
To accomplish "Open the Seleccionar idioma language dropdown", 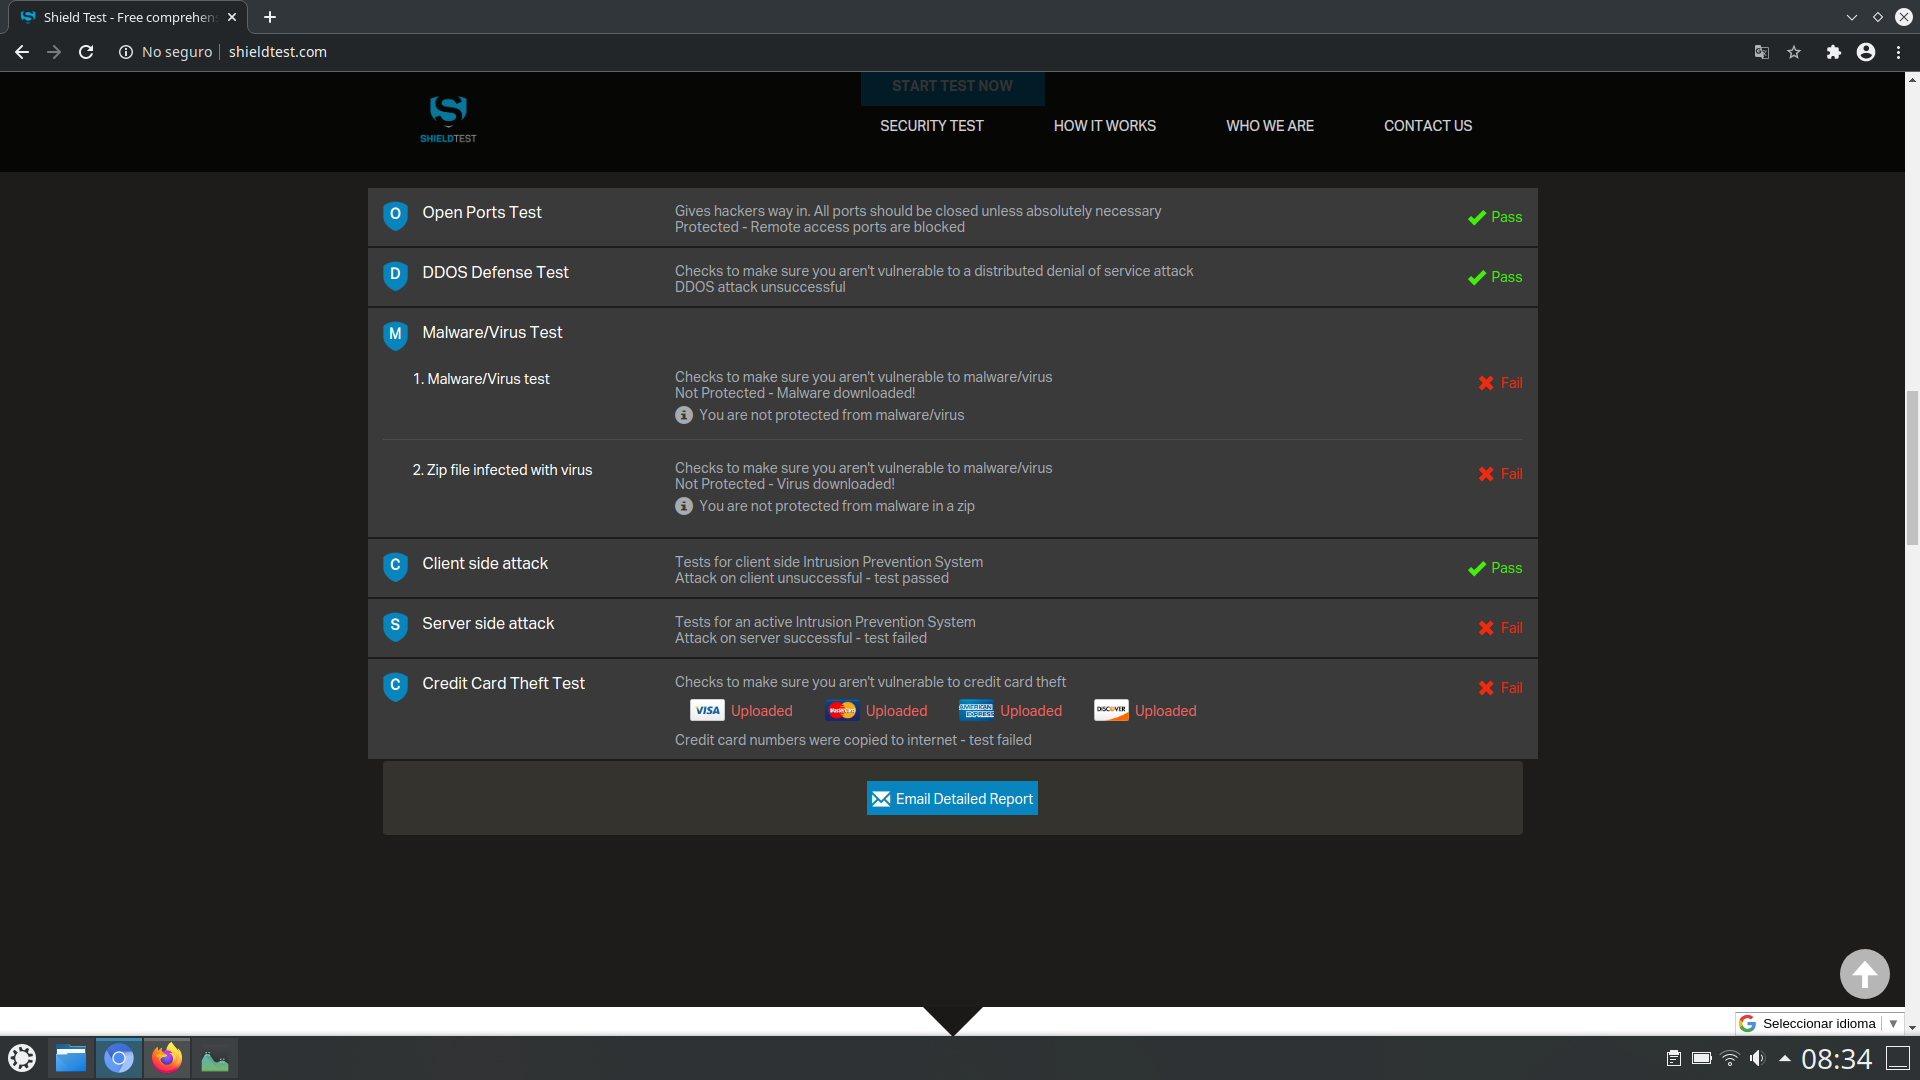I will (1819, 1023).
